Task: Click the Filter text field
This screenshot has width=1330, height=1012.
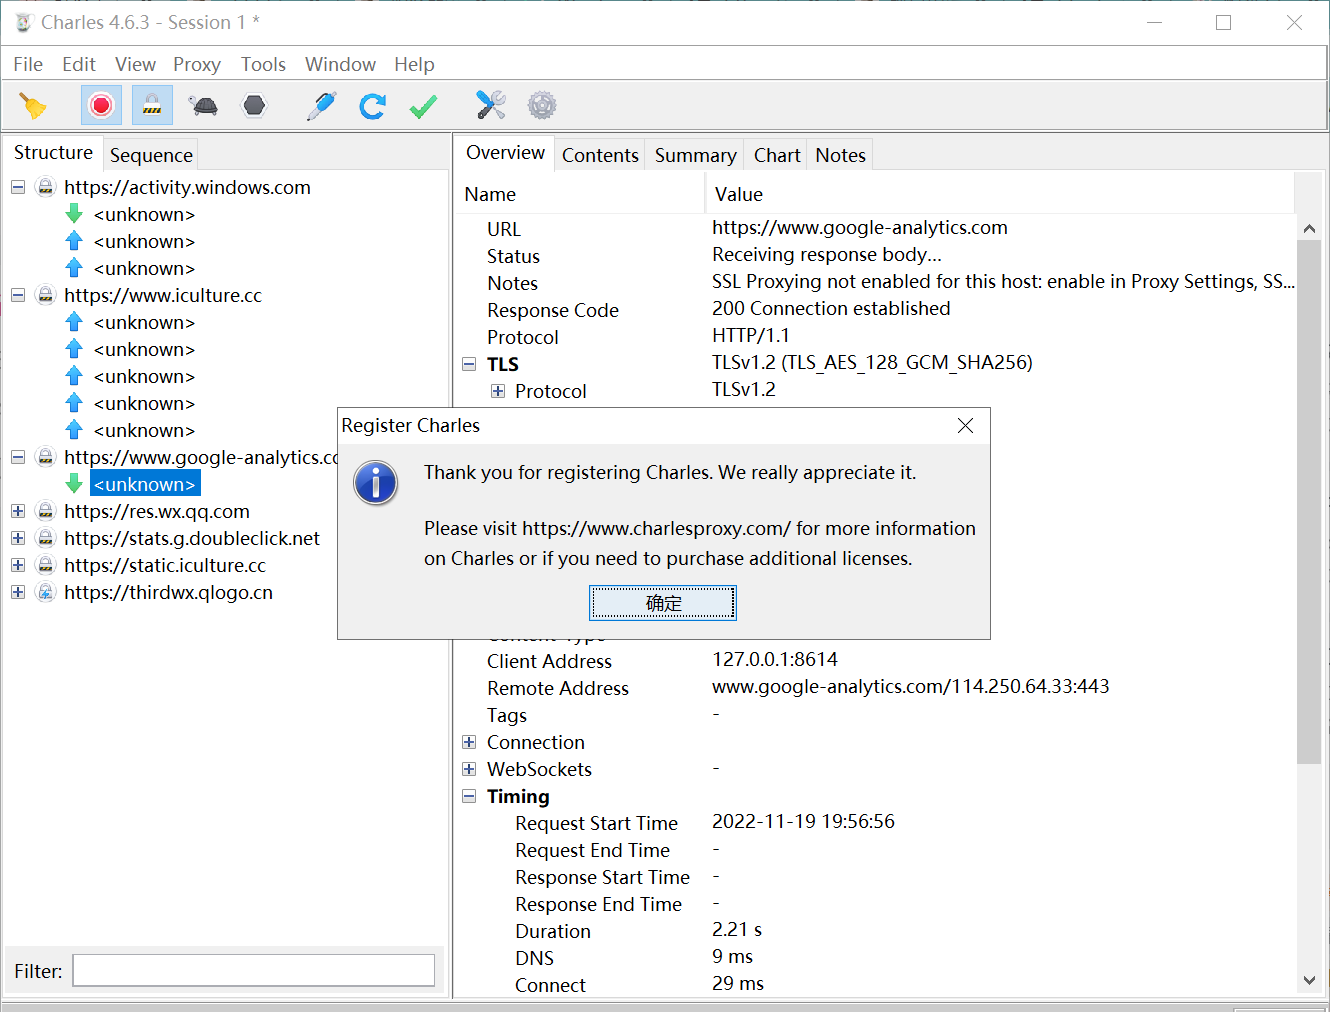Action: pyautogui.click(x=254, y=971)
